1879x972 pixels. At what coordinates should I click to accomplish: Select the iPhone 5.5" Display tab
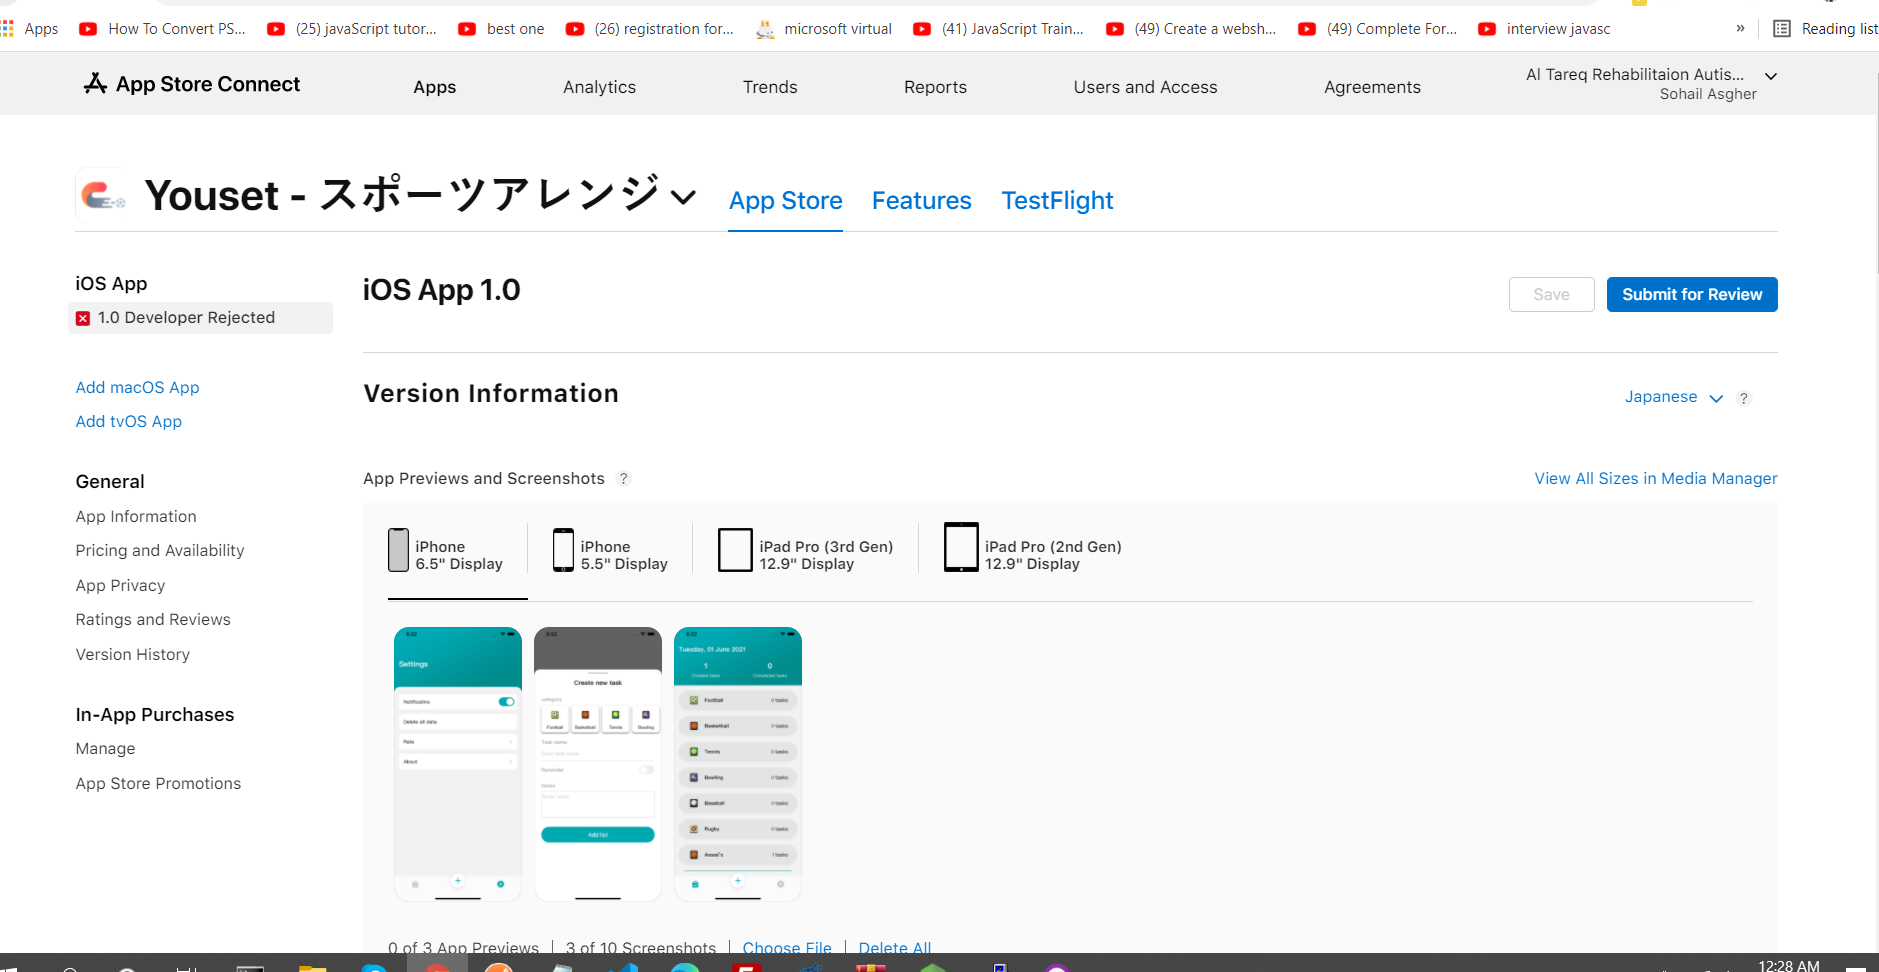(610, 555)
